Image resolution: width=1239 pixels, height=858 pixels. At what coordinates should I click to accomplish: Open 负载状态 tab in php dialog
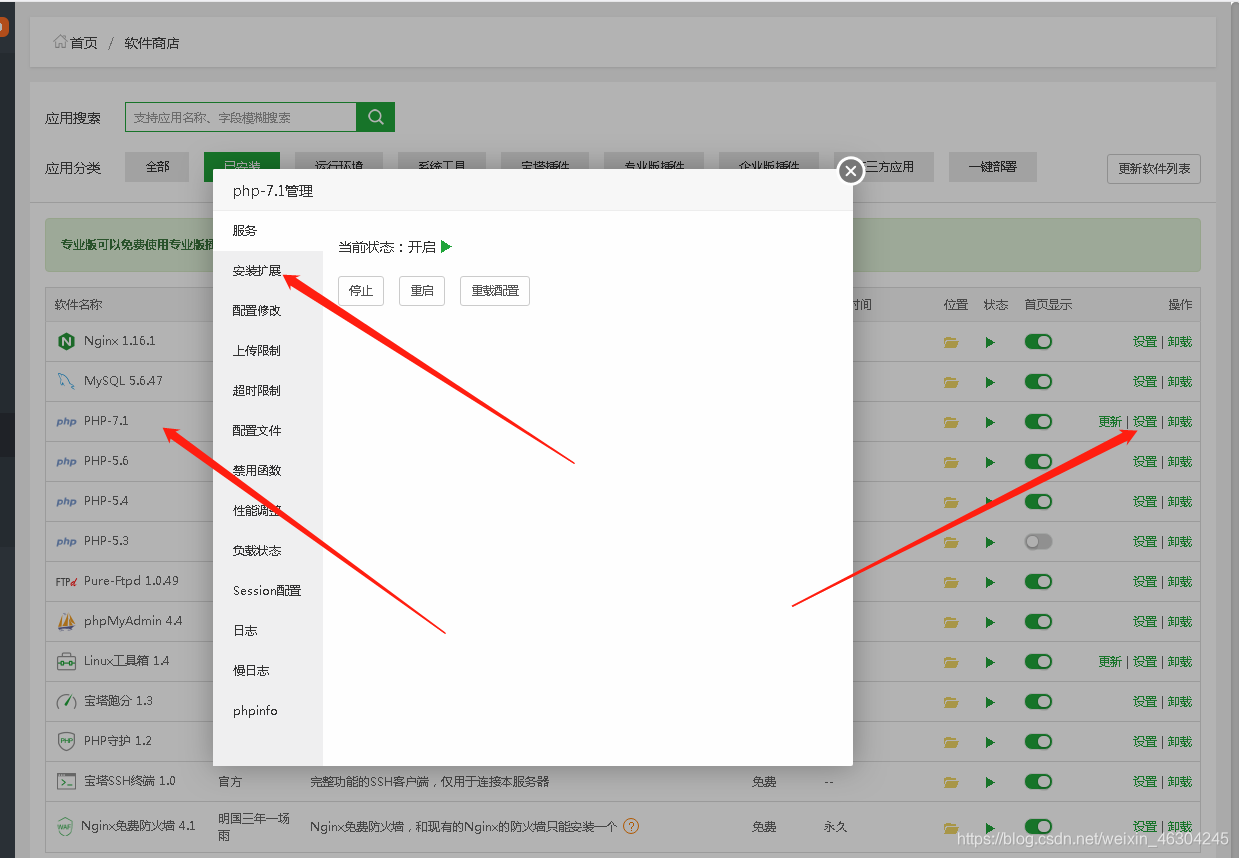point(268,551)
